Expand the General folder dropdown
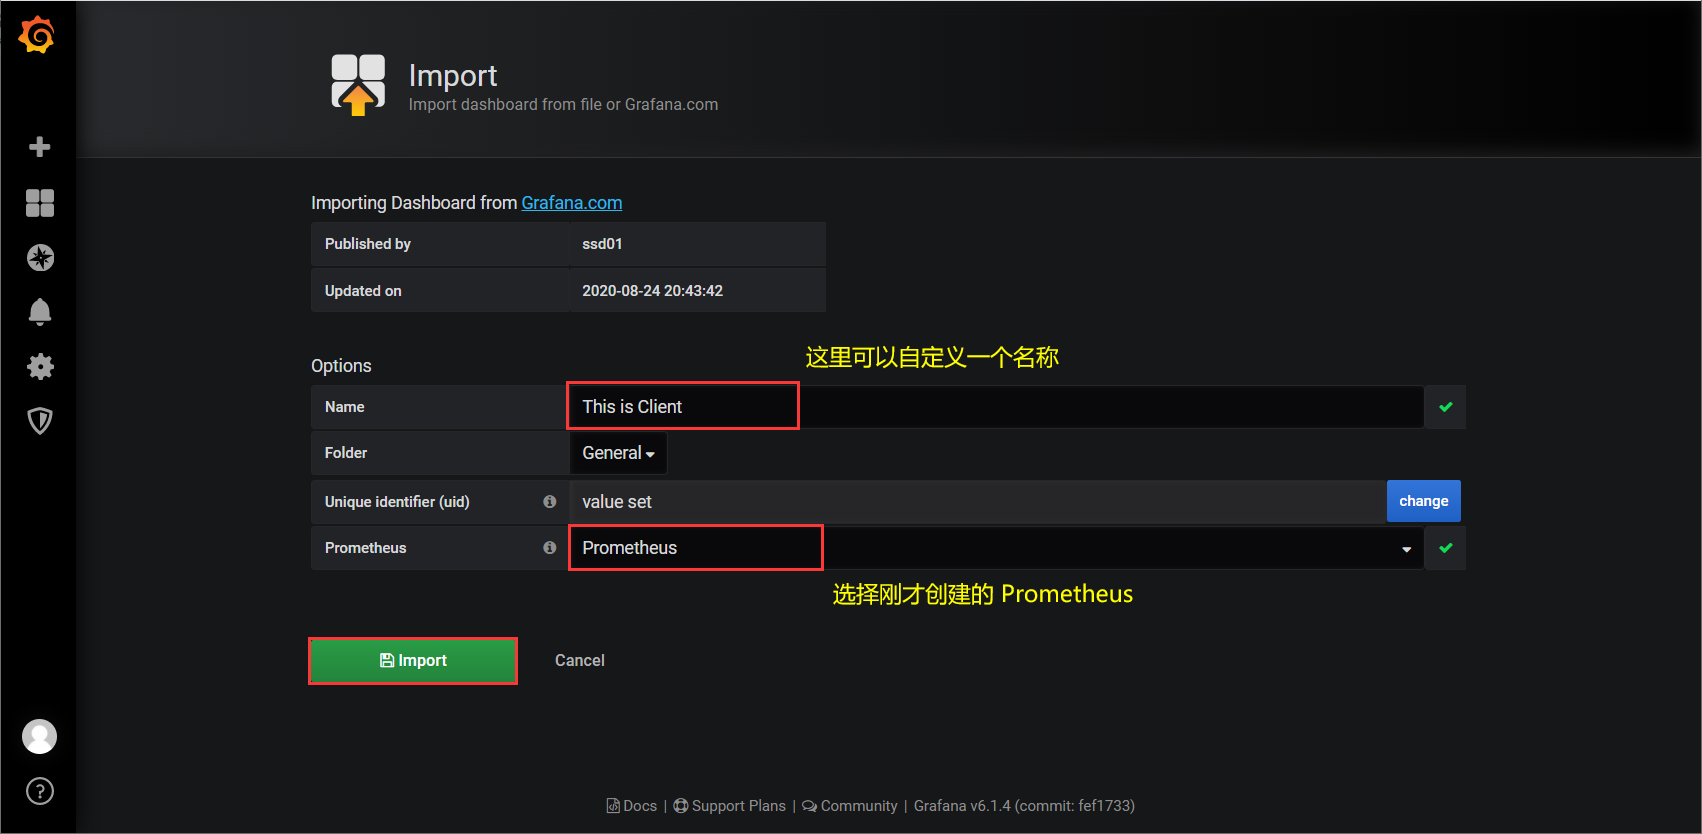 tap(618, 453)
